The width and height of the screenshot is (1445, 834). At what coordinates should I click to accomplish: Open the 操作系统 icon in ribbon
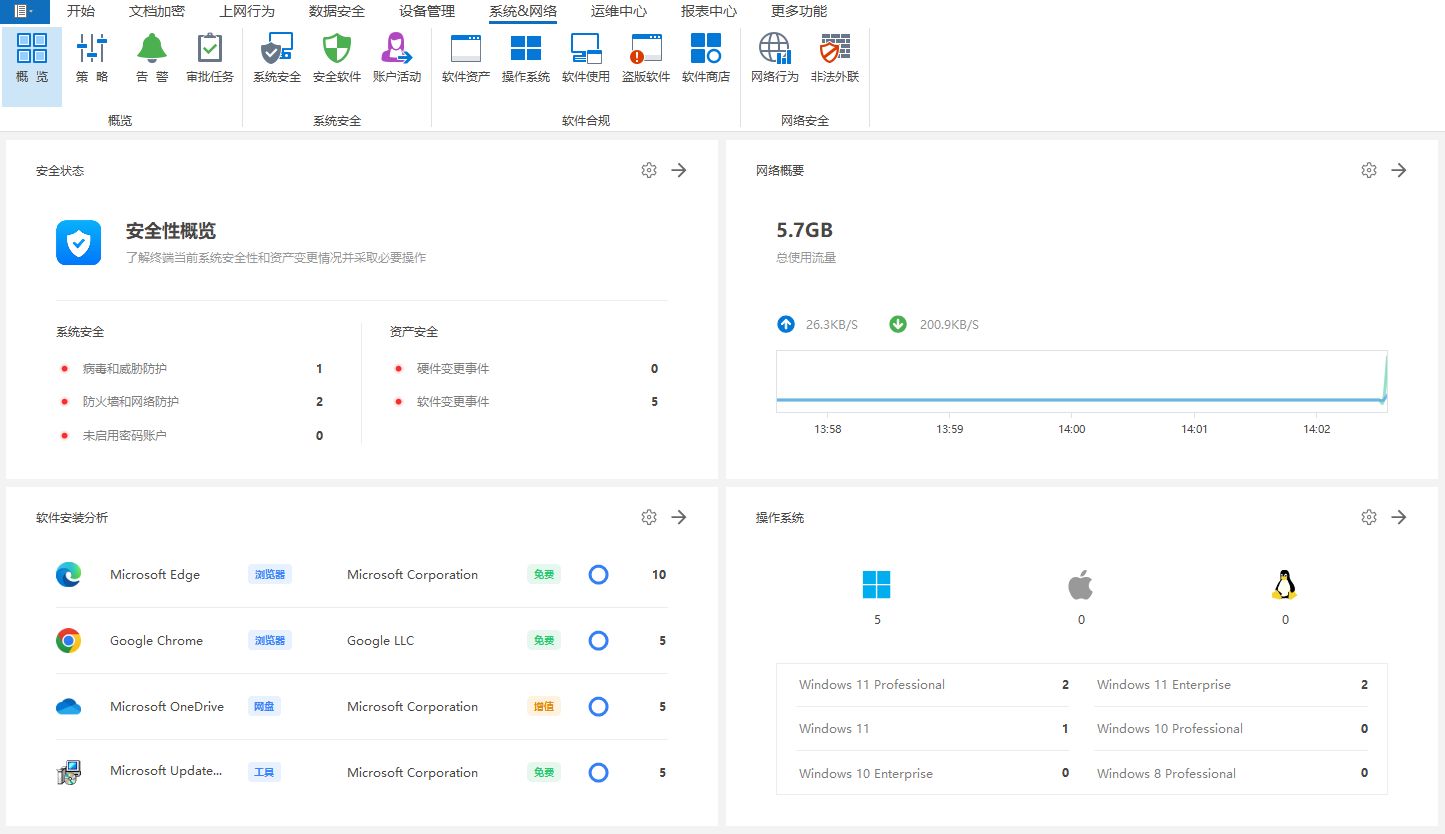[526, 48]
